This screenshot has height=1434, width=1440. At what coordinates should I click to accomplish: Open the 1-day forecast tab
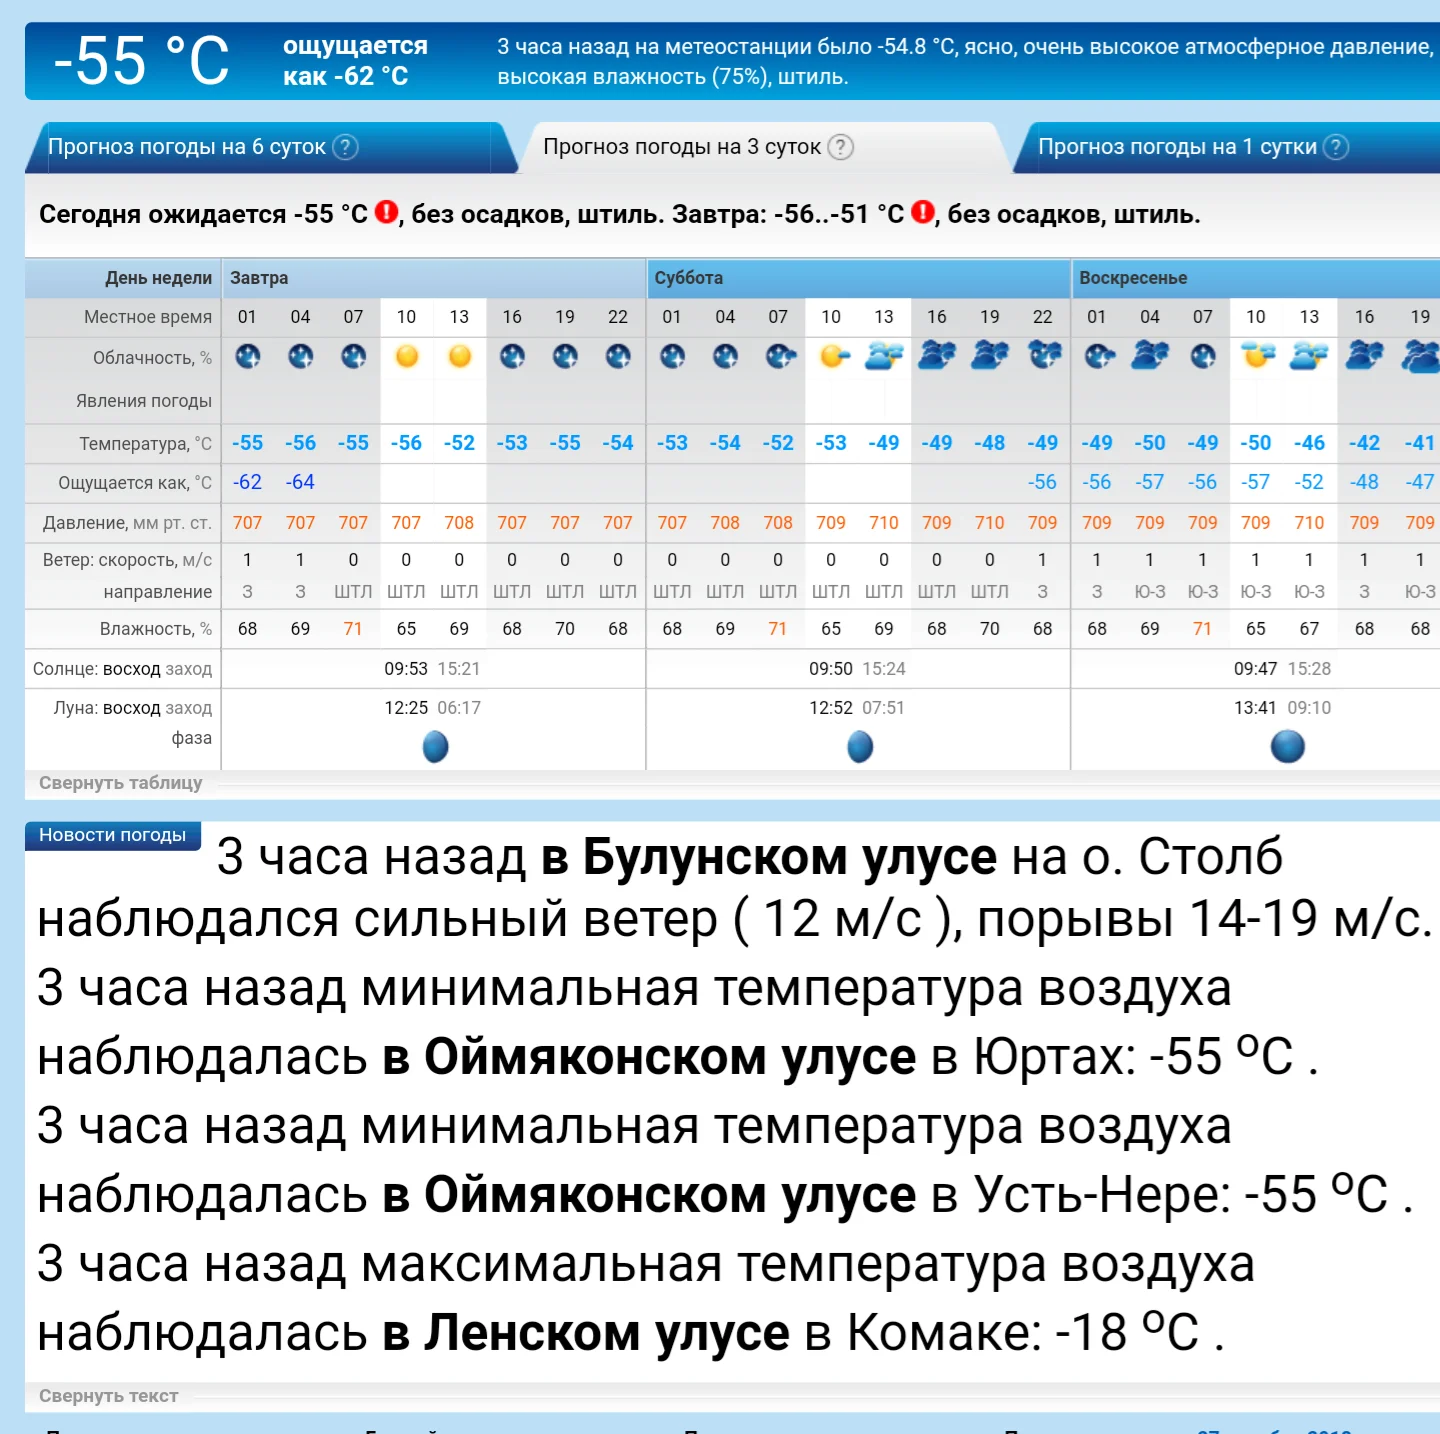1178,147
